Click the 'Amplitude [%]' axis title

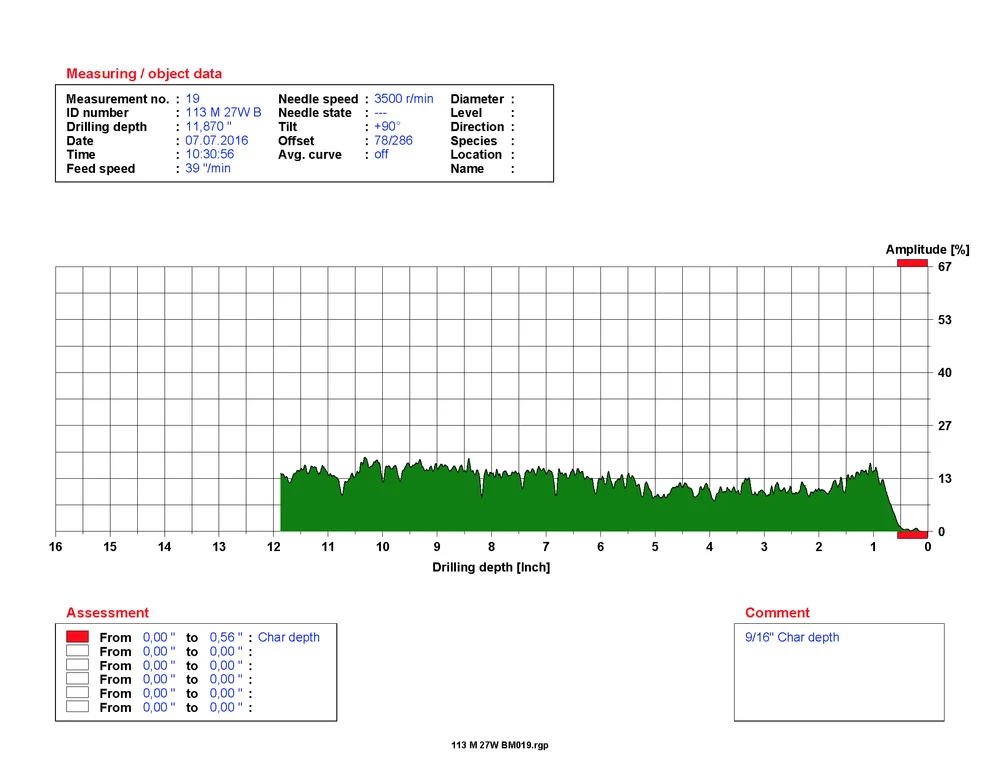[927, 249]
